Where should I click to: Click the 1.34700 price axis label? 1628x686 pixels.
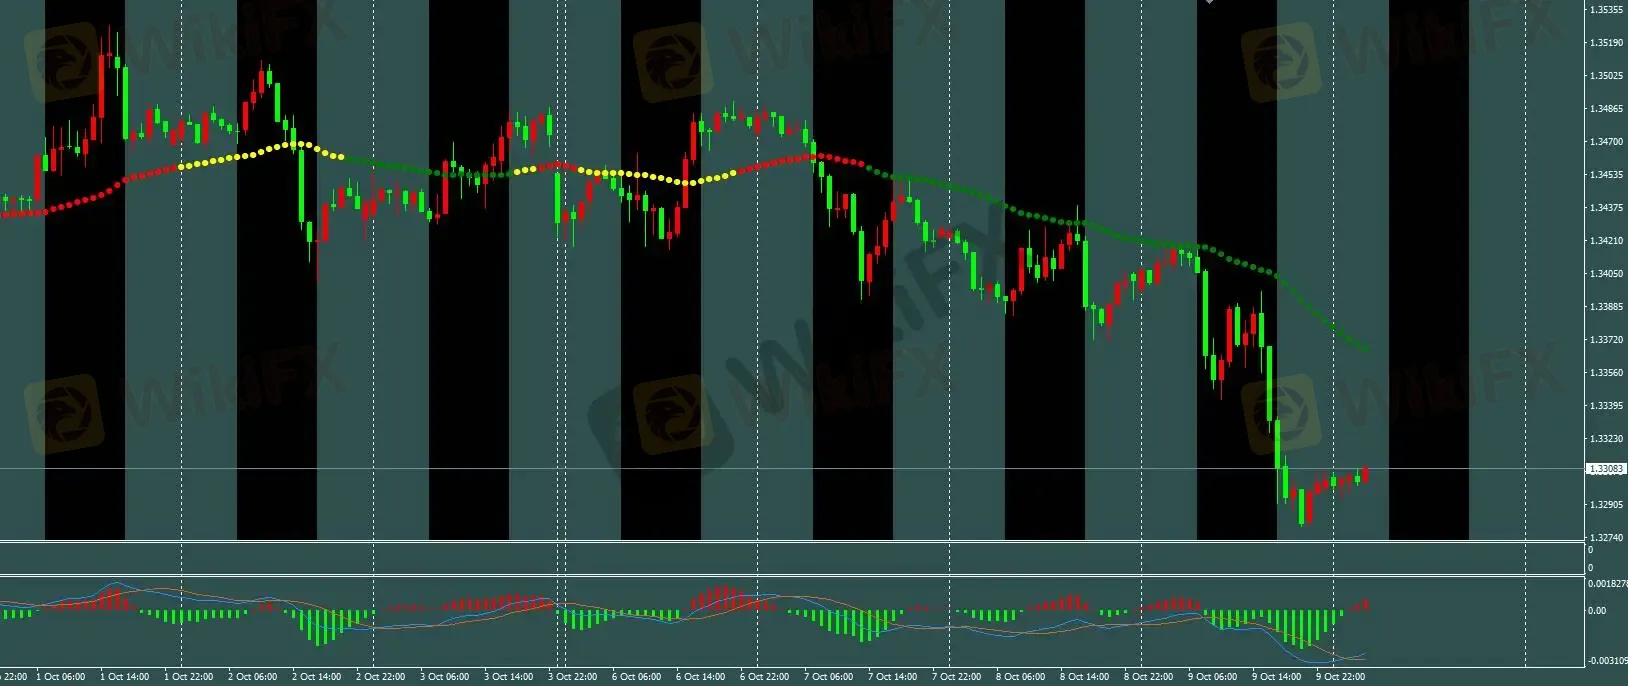point(1605,142)
